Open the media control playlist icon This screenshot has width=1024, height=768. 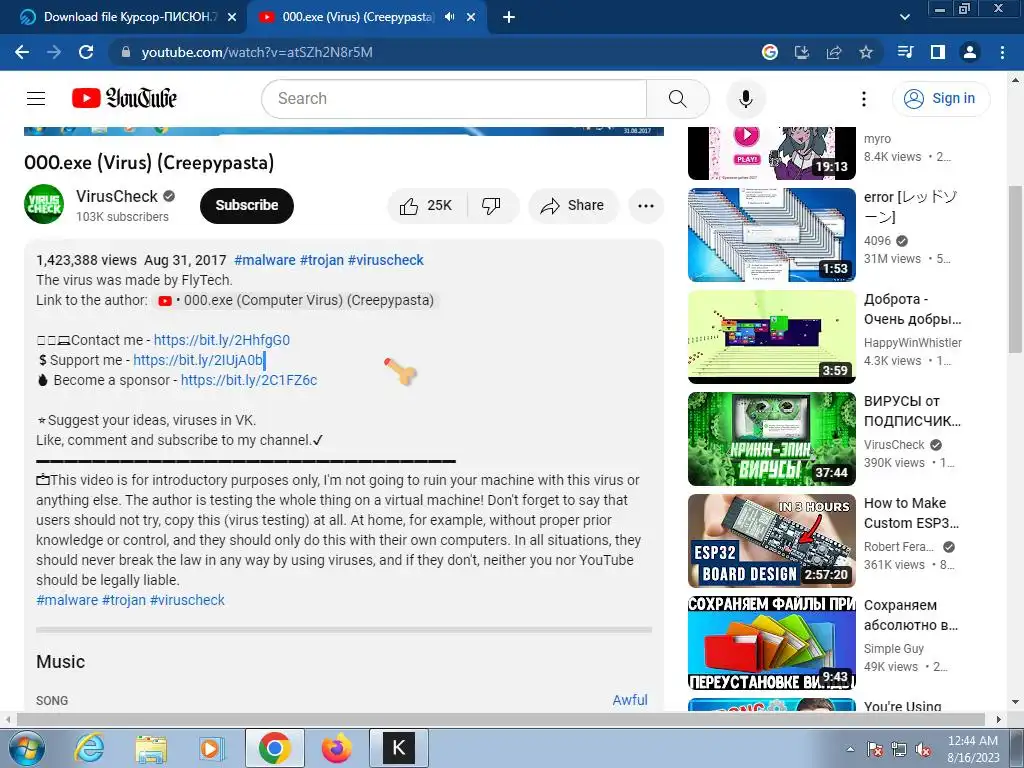pyautogui.click(x=905, y=52)
